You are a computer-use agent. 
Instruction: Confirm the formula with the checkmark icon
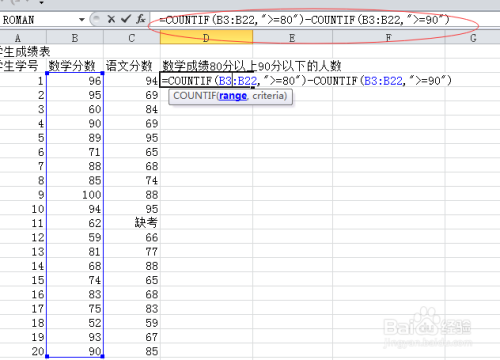click(126, 19)
